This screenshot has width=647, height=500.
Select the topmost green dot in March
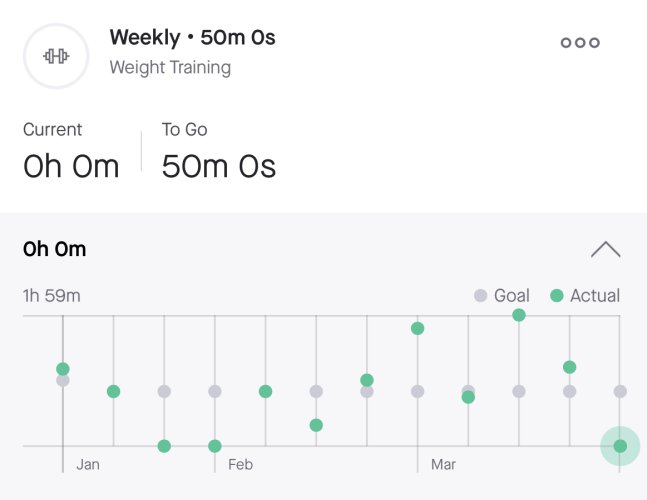coord(519,315)
